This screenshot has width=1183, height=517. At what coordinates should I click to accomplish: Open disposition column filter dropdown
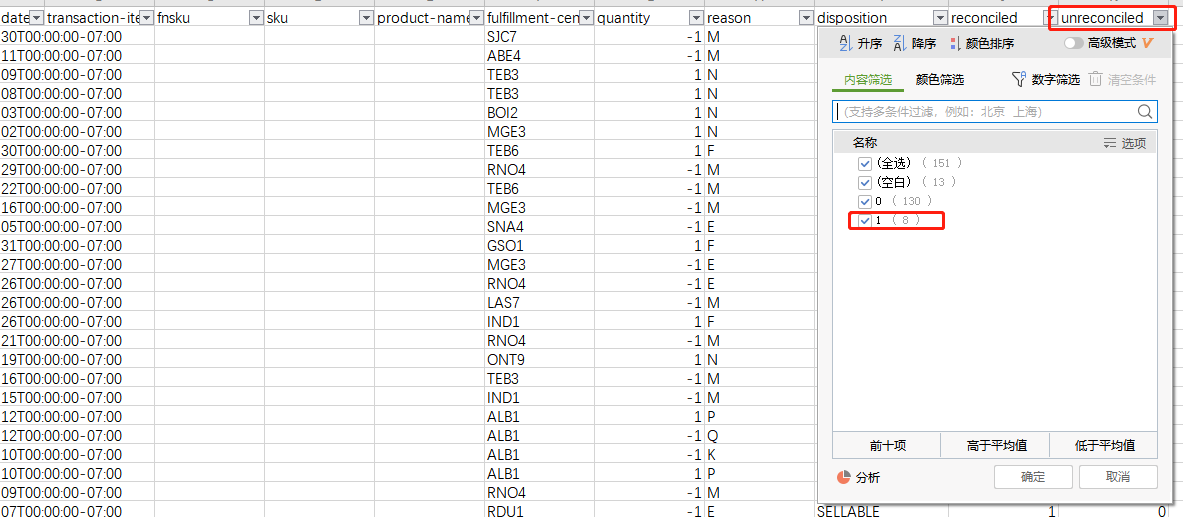939,18
